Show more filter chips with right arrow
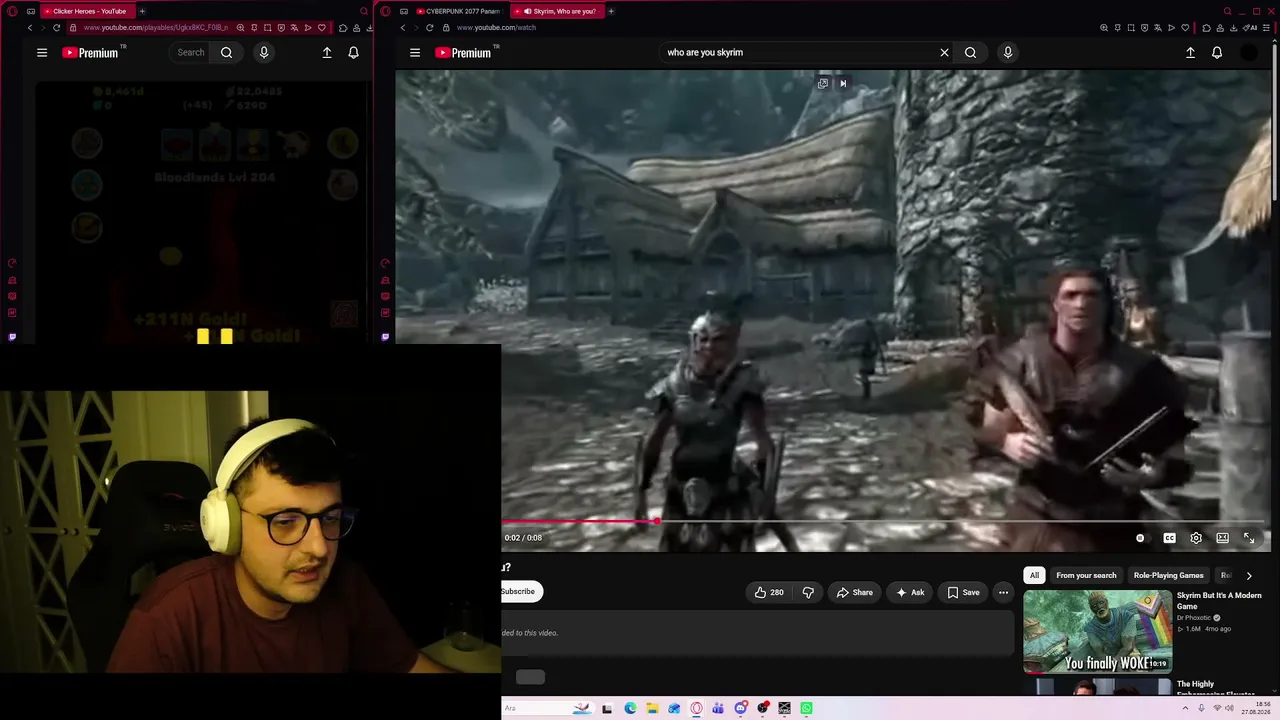Viewport: 1280px width, 720px height. point(1249,575)
